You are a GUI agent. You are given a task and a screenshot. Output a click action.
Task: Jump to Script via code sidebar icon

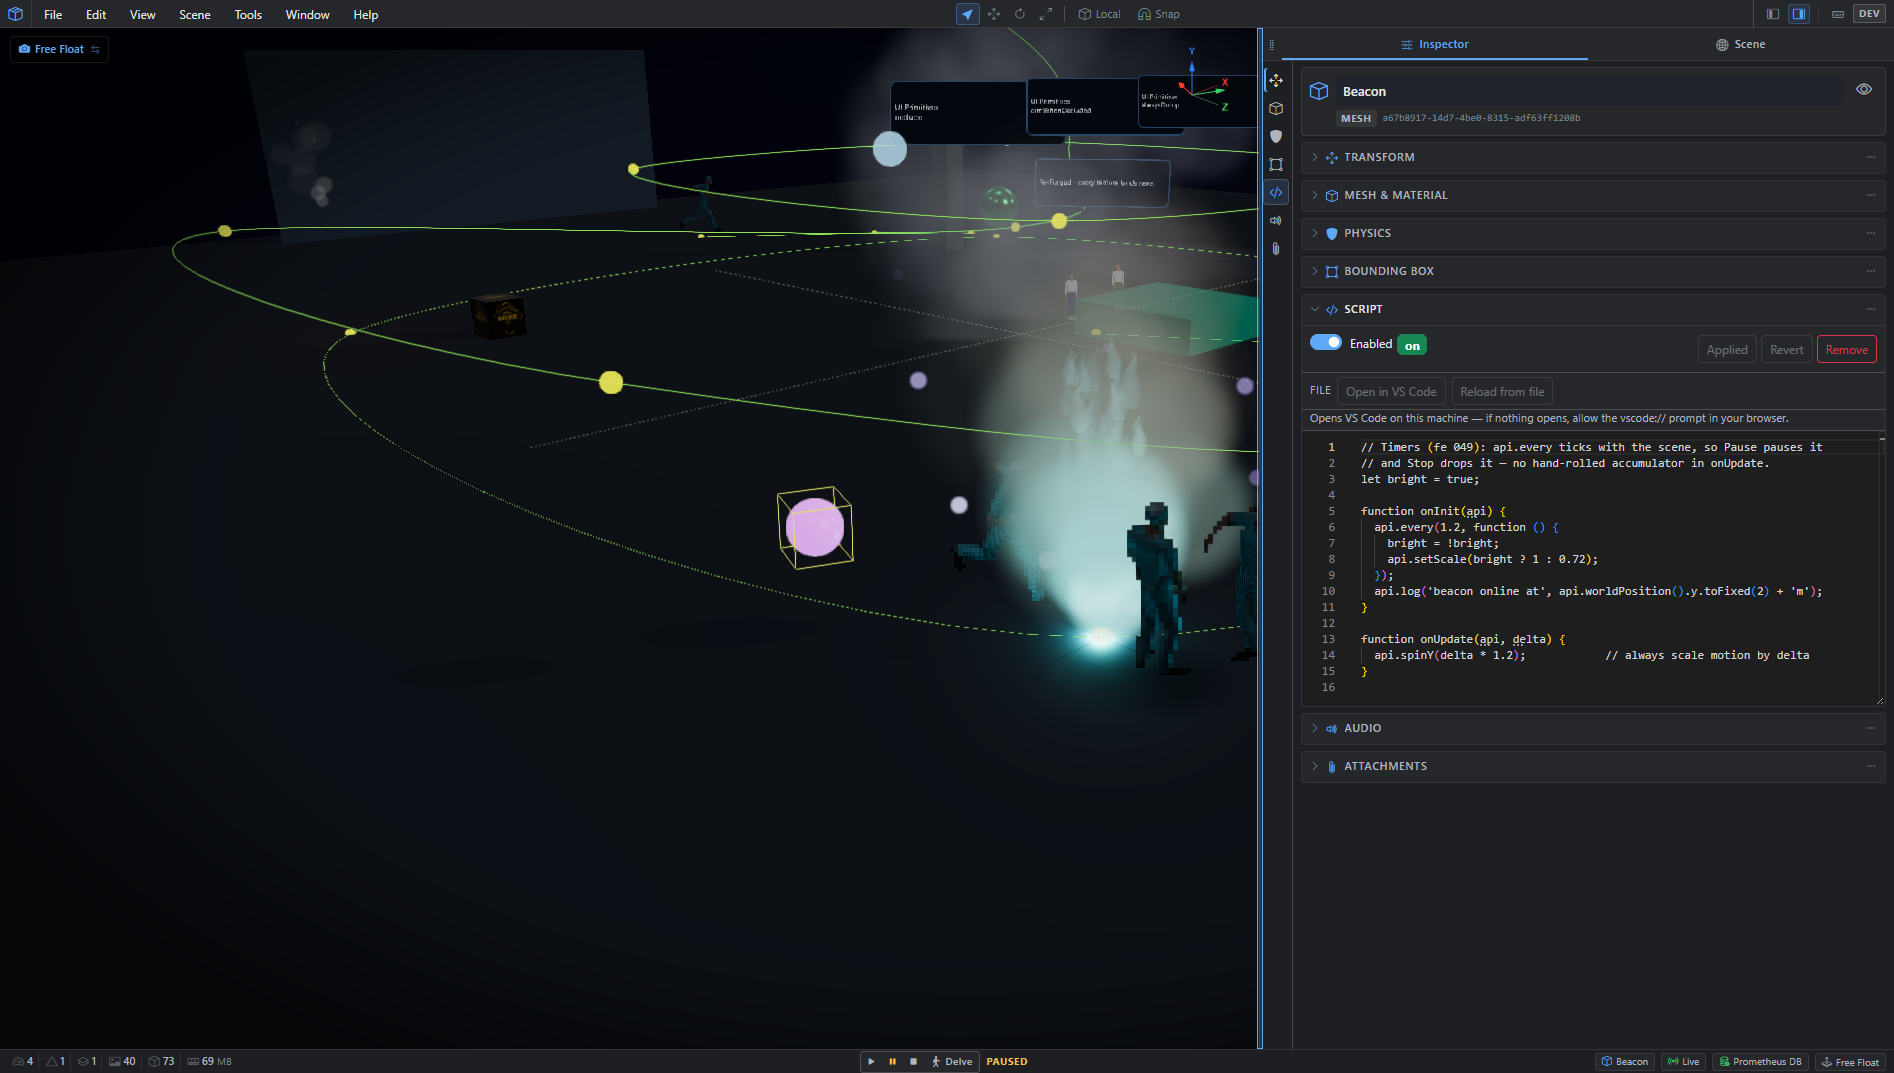1276,192
